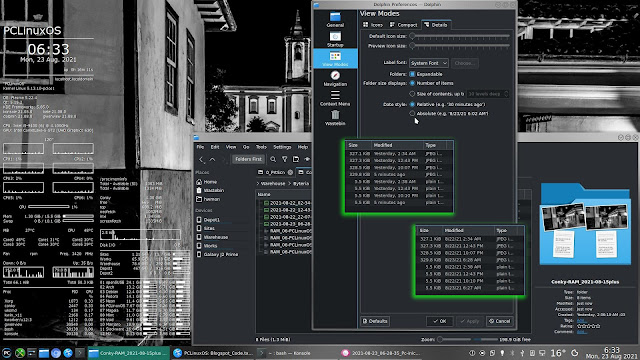Adjust the Default icon size slider
Image resolution: width=640 pixels, height=360 pixels.
(x=460, y=36)
